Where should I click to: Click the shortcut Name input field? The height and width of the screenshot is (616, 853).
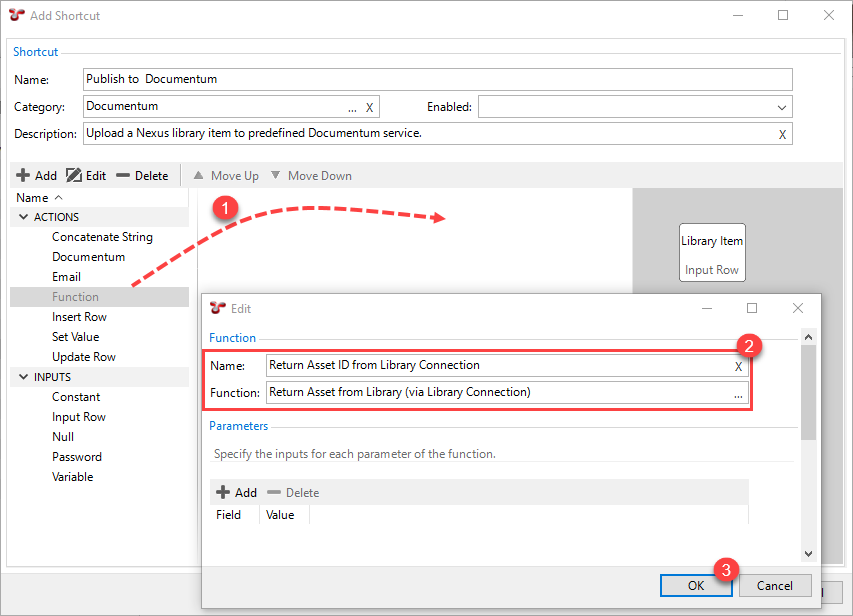click(x=437, y=79)
